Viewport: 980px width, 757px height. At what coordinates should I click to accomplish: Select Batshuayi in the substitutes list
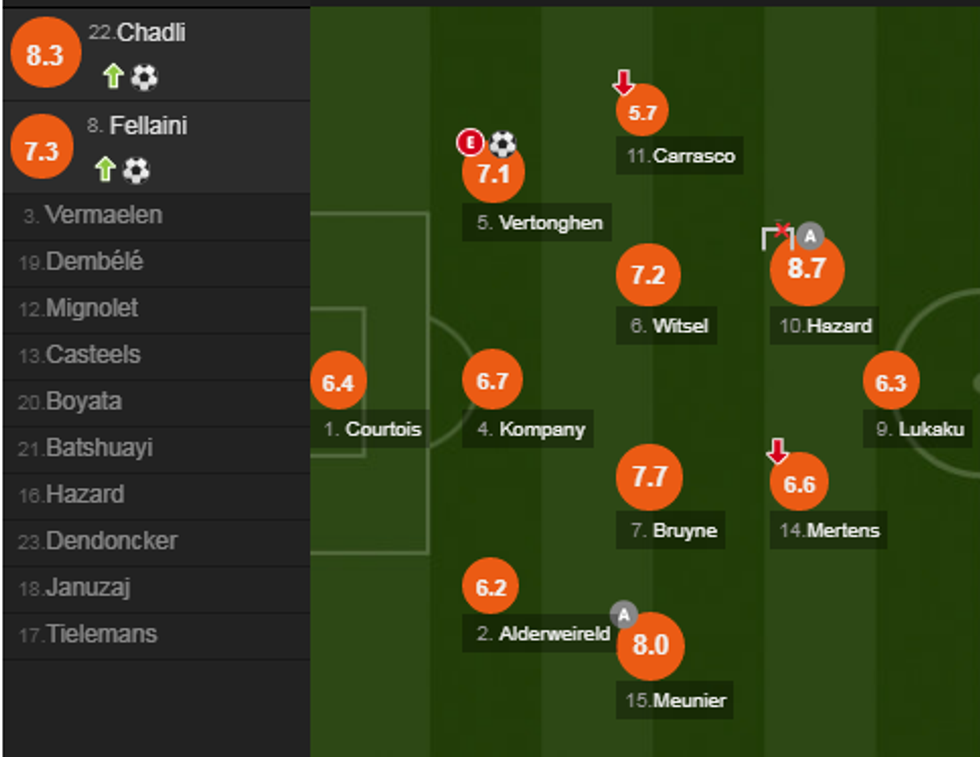coord(99,448)
